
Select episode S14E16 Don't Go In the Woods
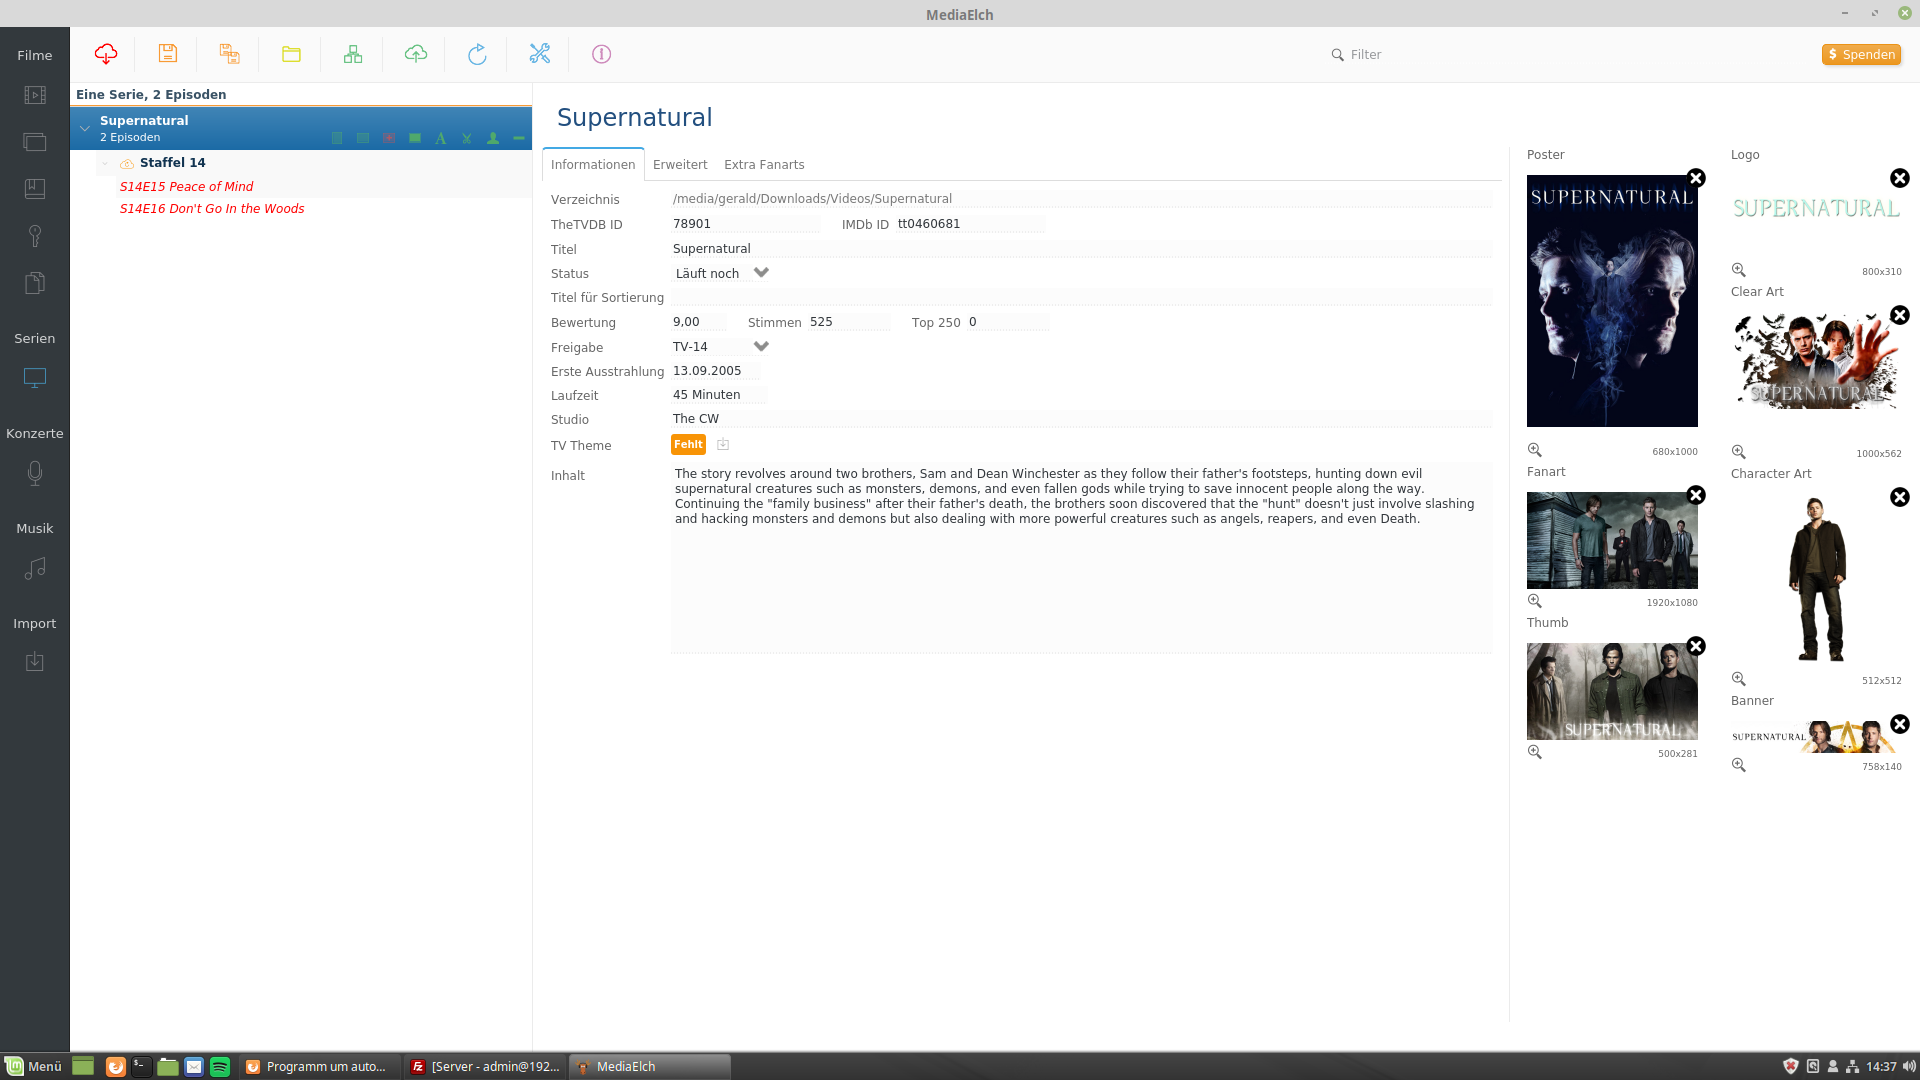212,209
